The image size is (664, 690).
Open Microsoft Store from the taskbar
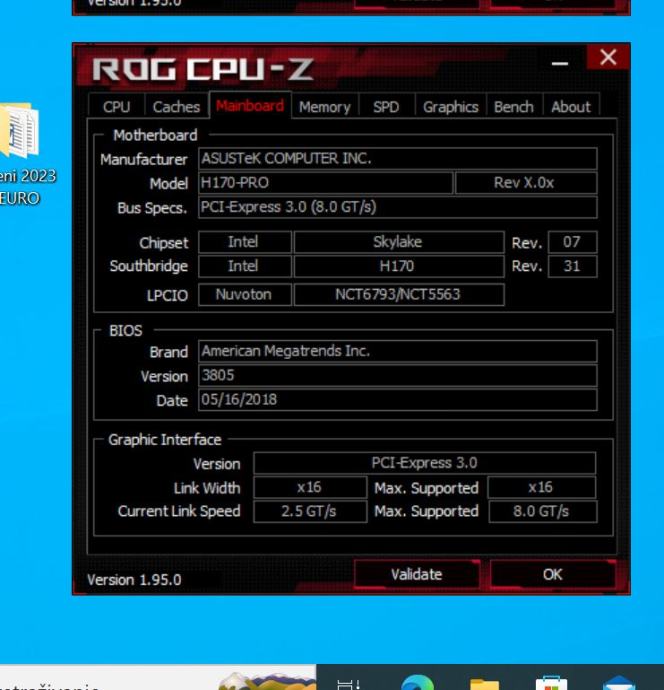[x=551, y=683]
